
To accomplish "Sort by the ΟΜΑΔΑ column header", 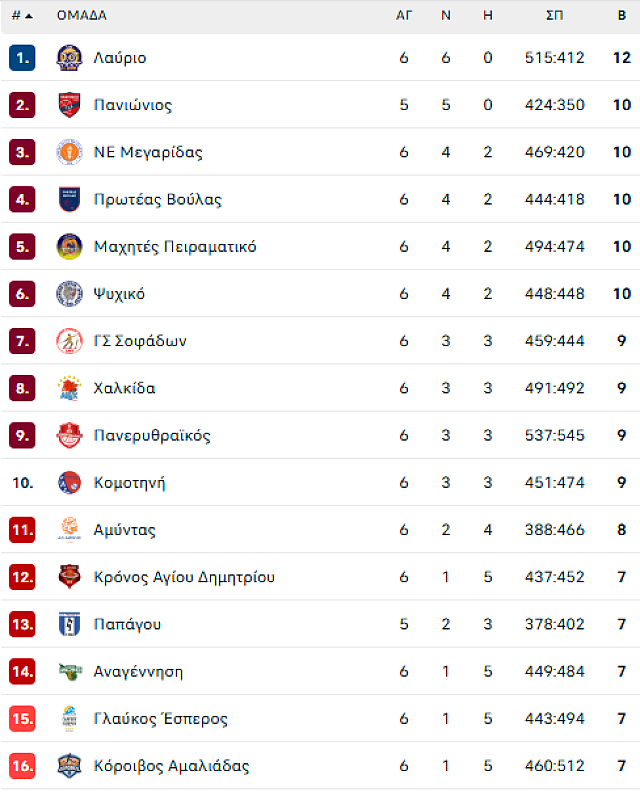I will pos(82,16).
